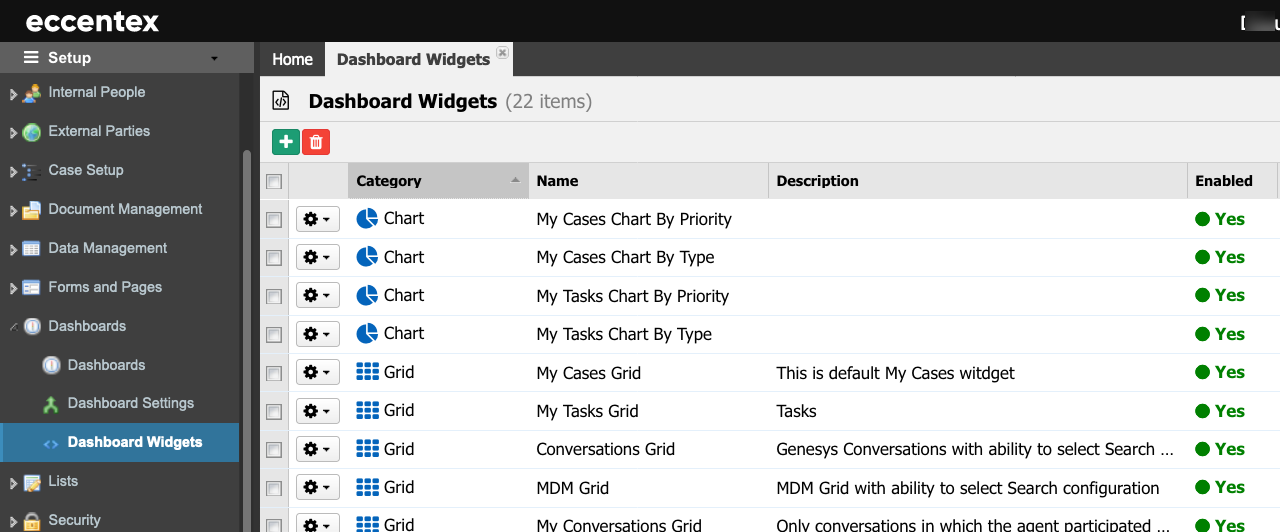Click pie chart icon for My Cases Chart By Priority

click(x=367, y=218)
